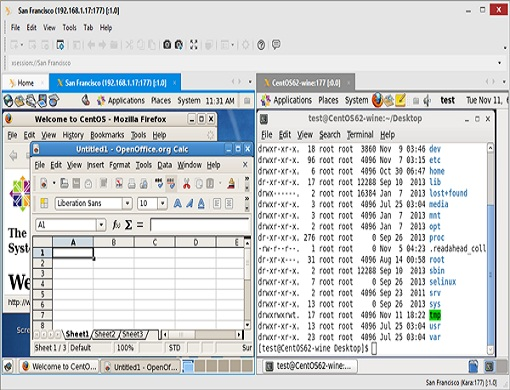Viewport: 510px width, 390px height.
Task: Click the Format Paintbrush icon in Calc
Action: pos(231,183)
